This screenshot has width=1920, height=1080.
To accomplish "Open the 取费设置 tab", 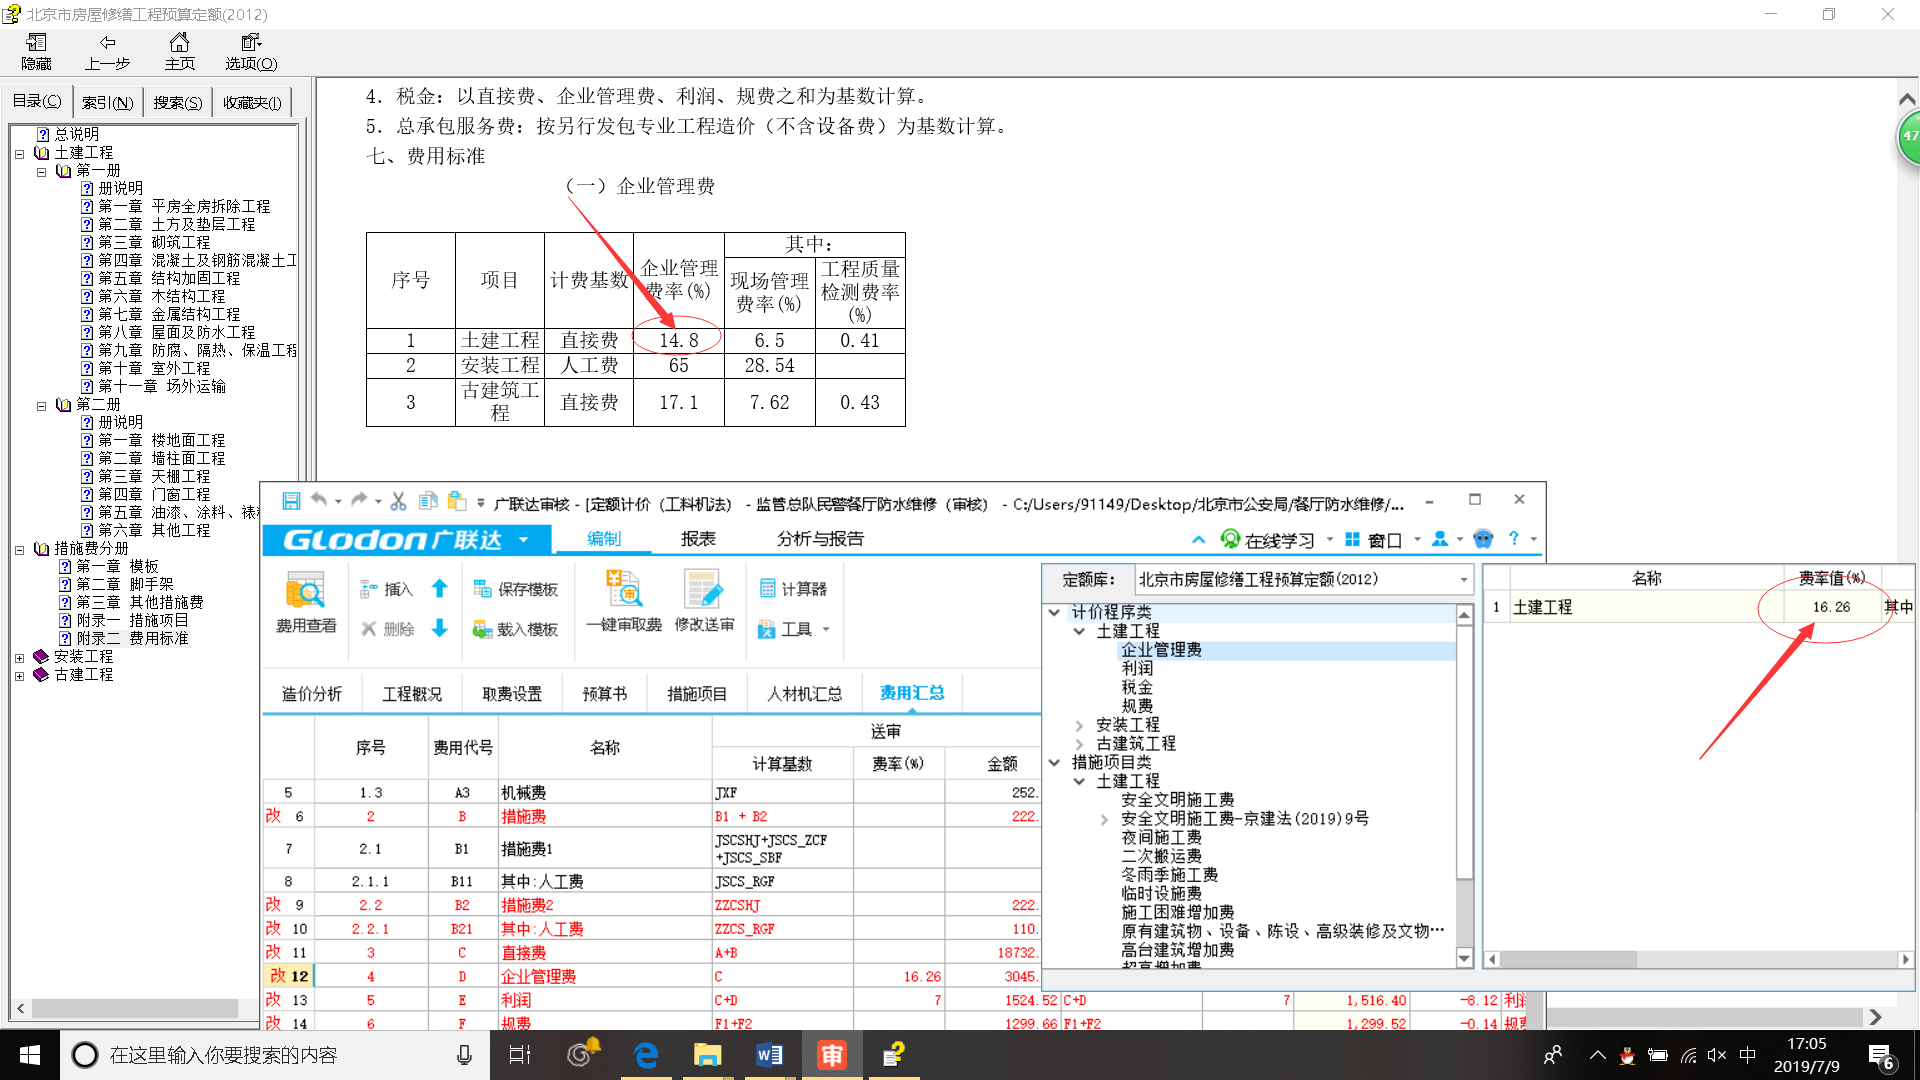I will click(512, 694).
